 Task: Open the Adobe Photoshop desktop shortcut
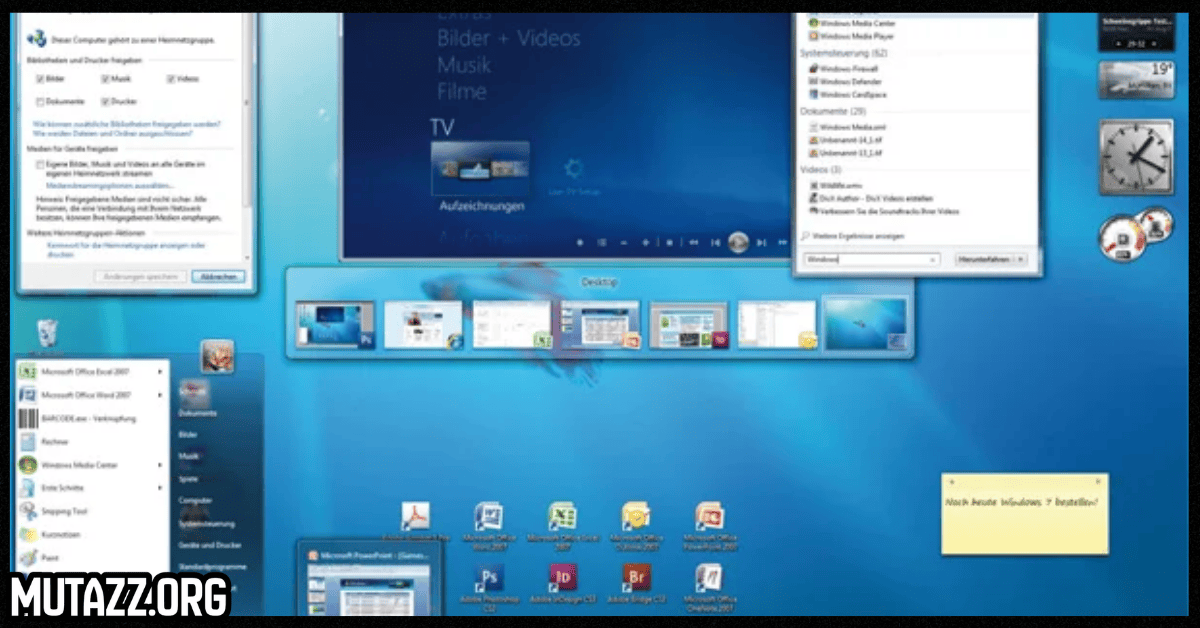(x=489, y=578)
